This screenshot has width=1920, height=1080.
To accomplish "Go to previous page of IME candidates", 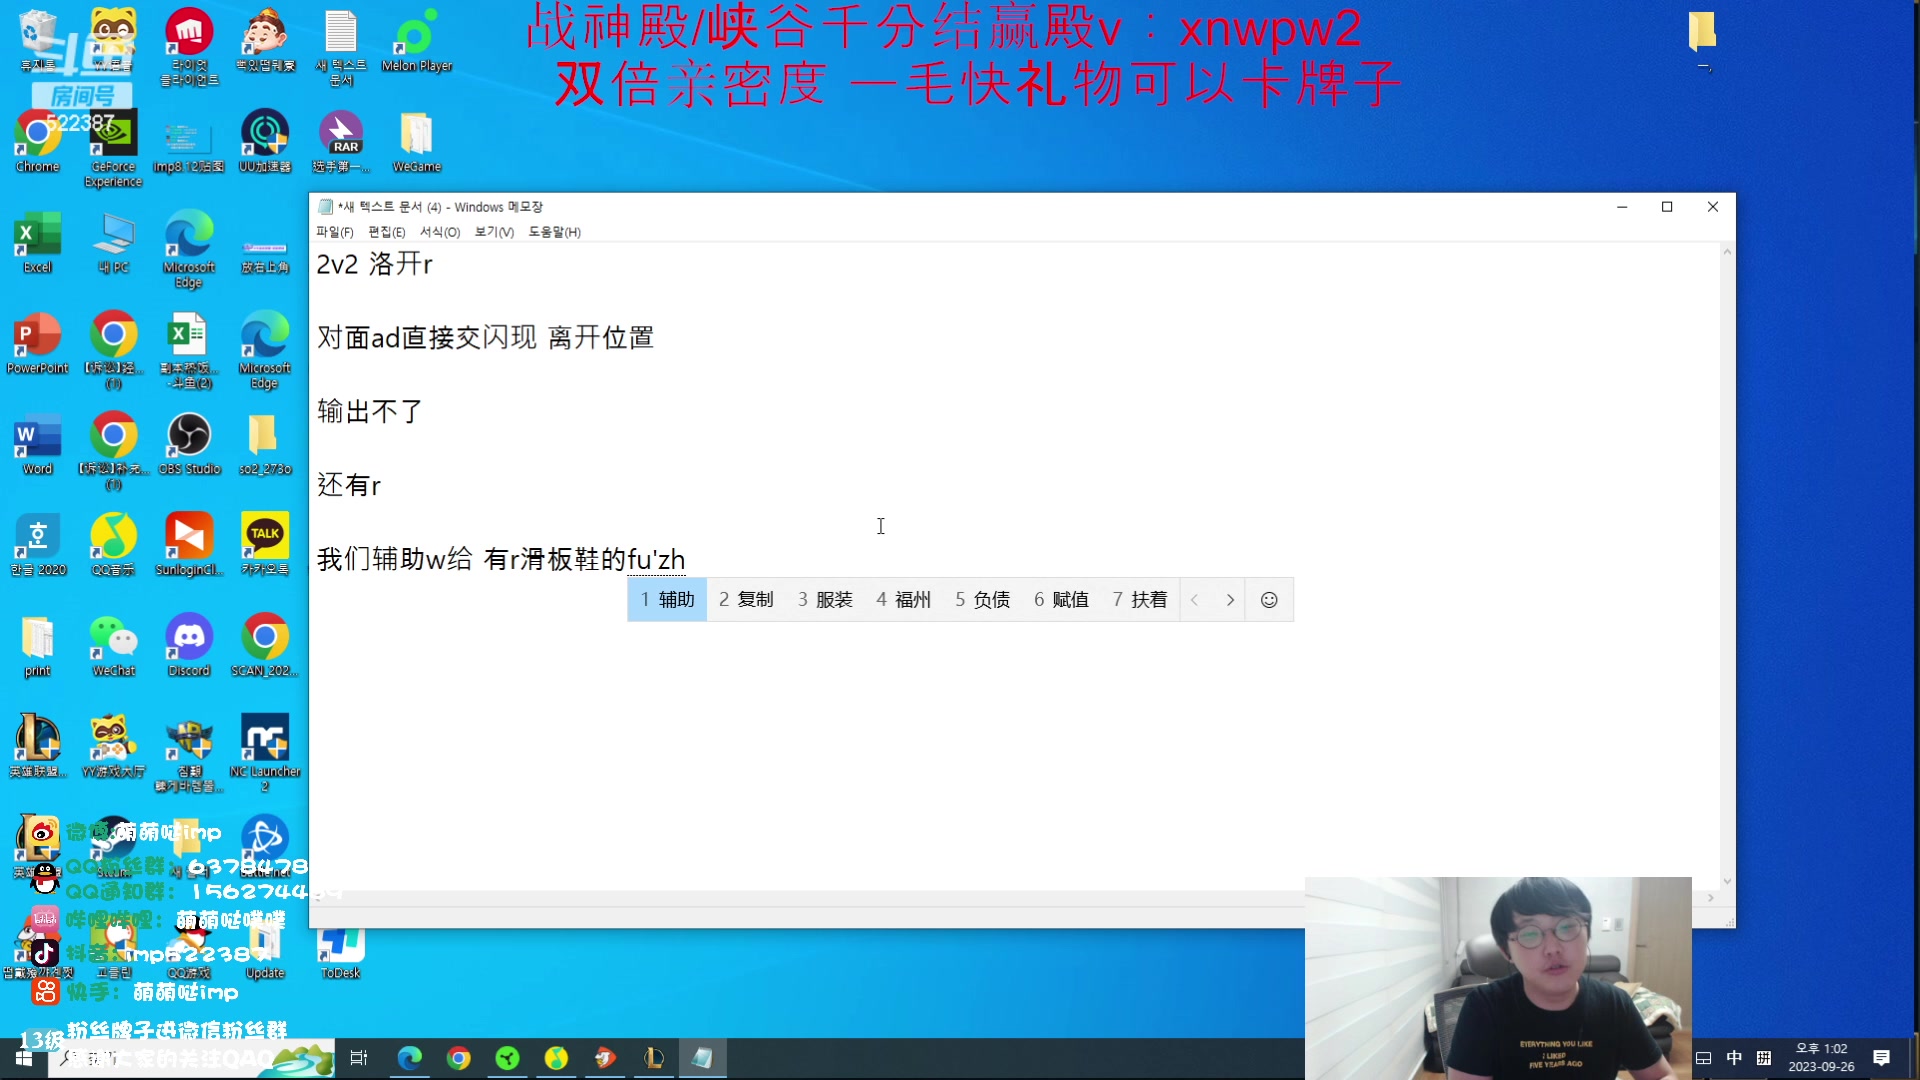I will 1196,599.
